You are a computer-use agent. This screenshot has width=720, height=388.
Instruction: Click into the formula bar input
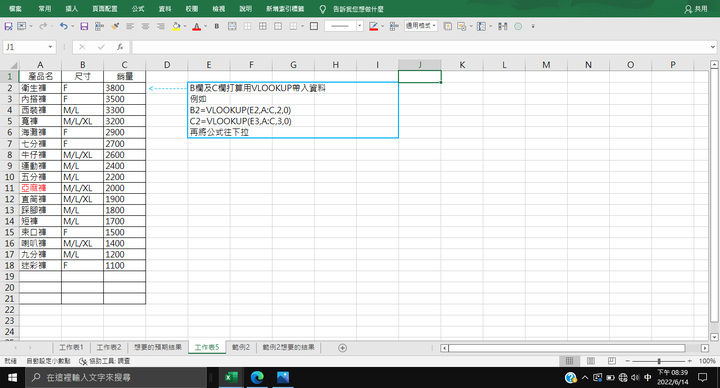pyautogui.click(x=420, y=47)
